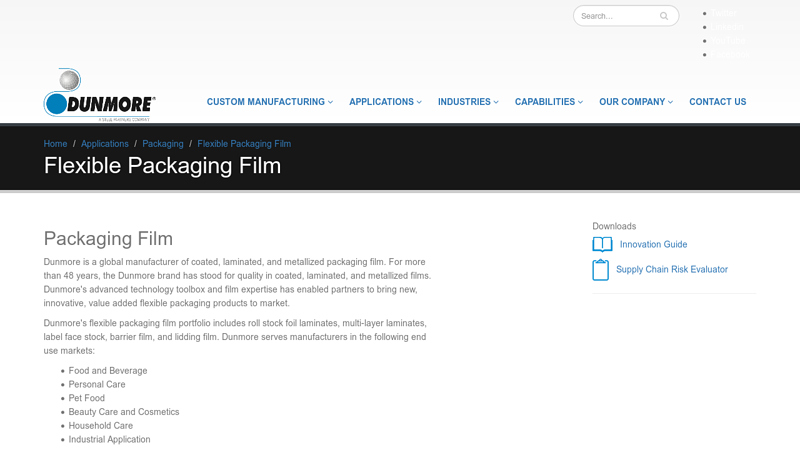The width and height of the screenshot is (800, 450).
Task: Open the LinkedIn social link
Action: pyautogui.click(x=727, y=27)
